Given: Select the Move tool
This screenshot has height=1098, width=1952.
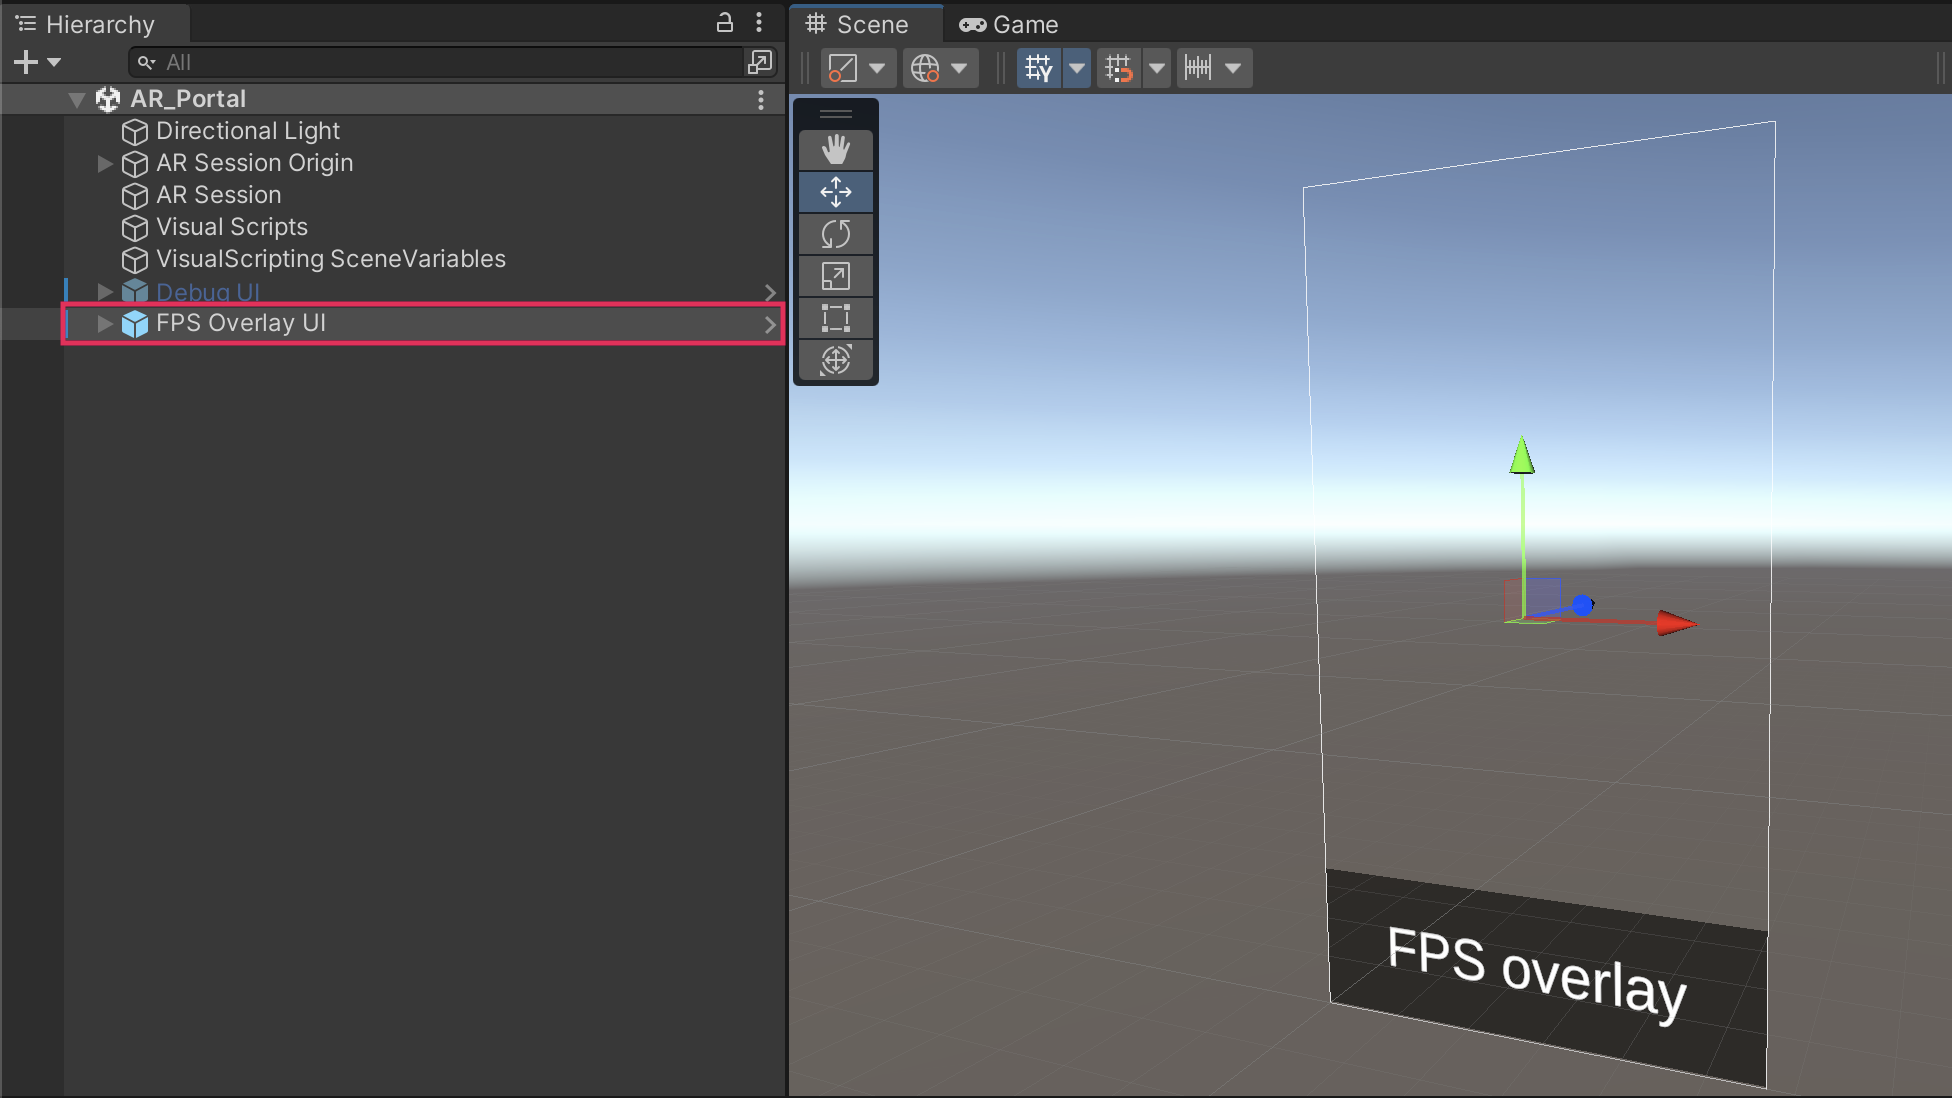Looking at the screenshot, I should 835,192.
